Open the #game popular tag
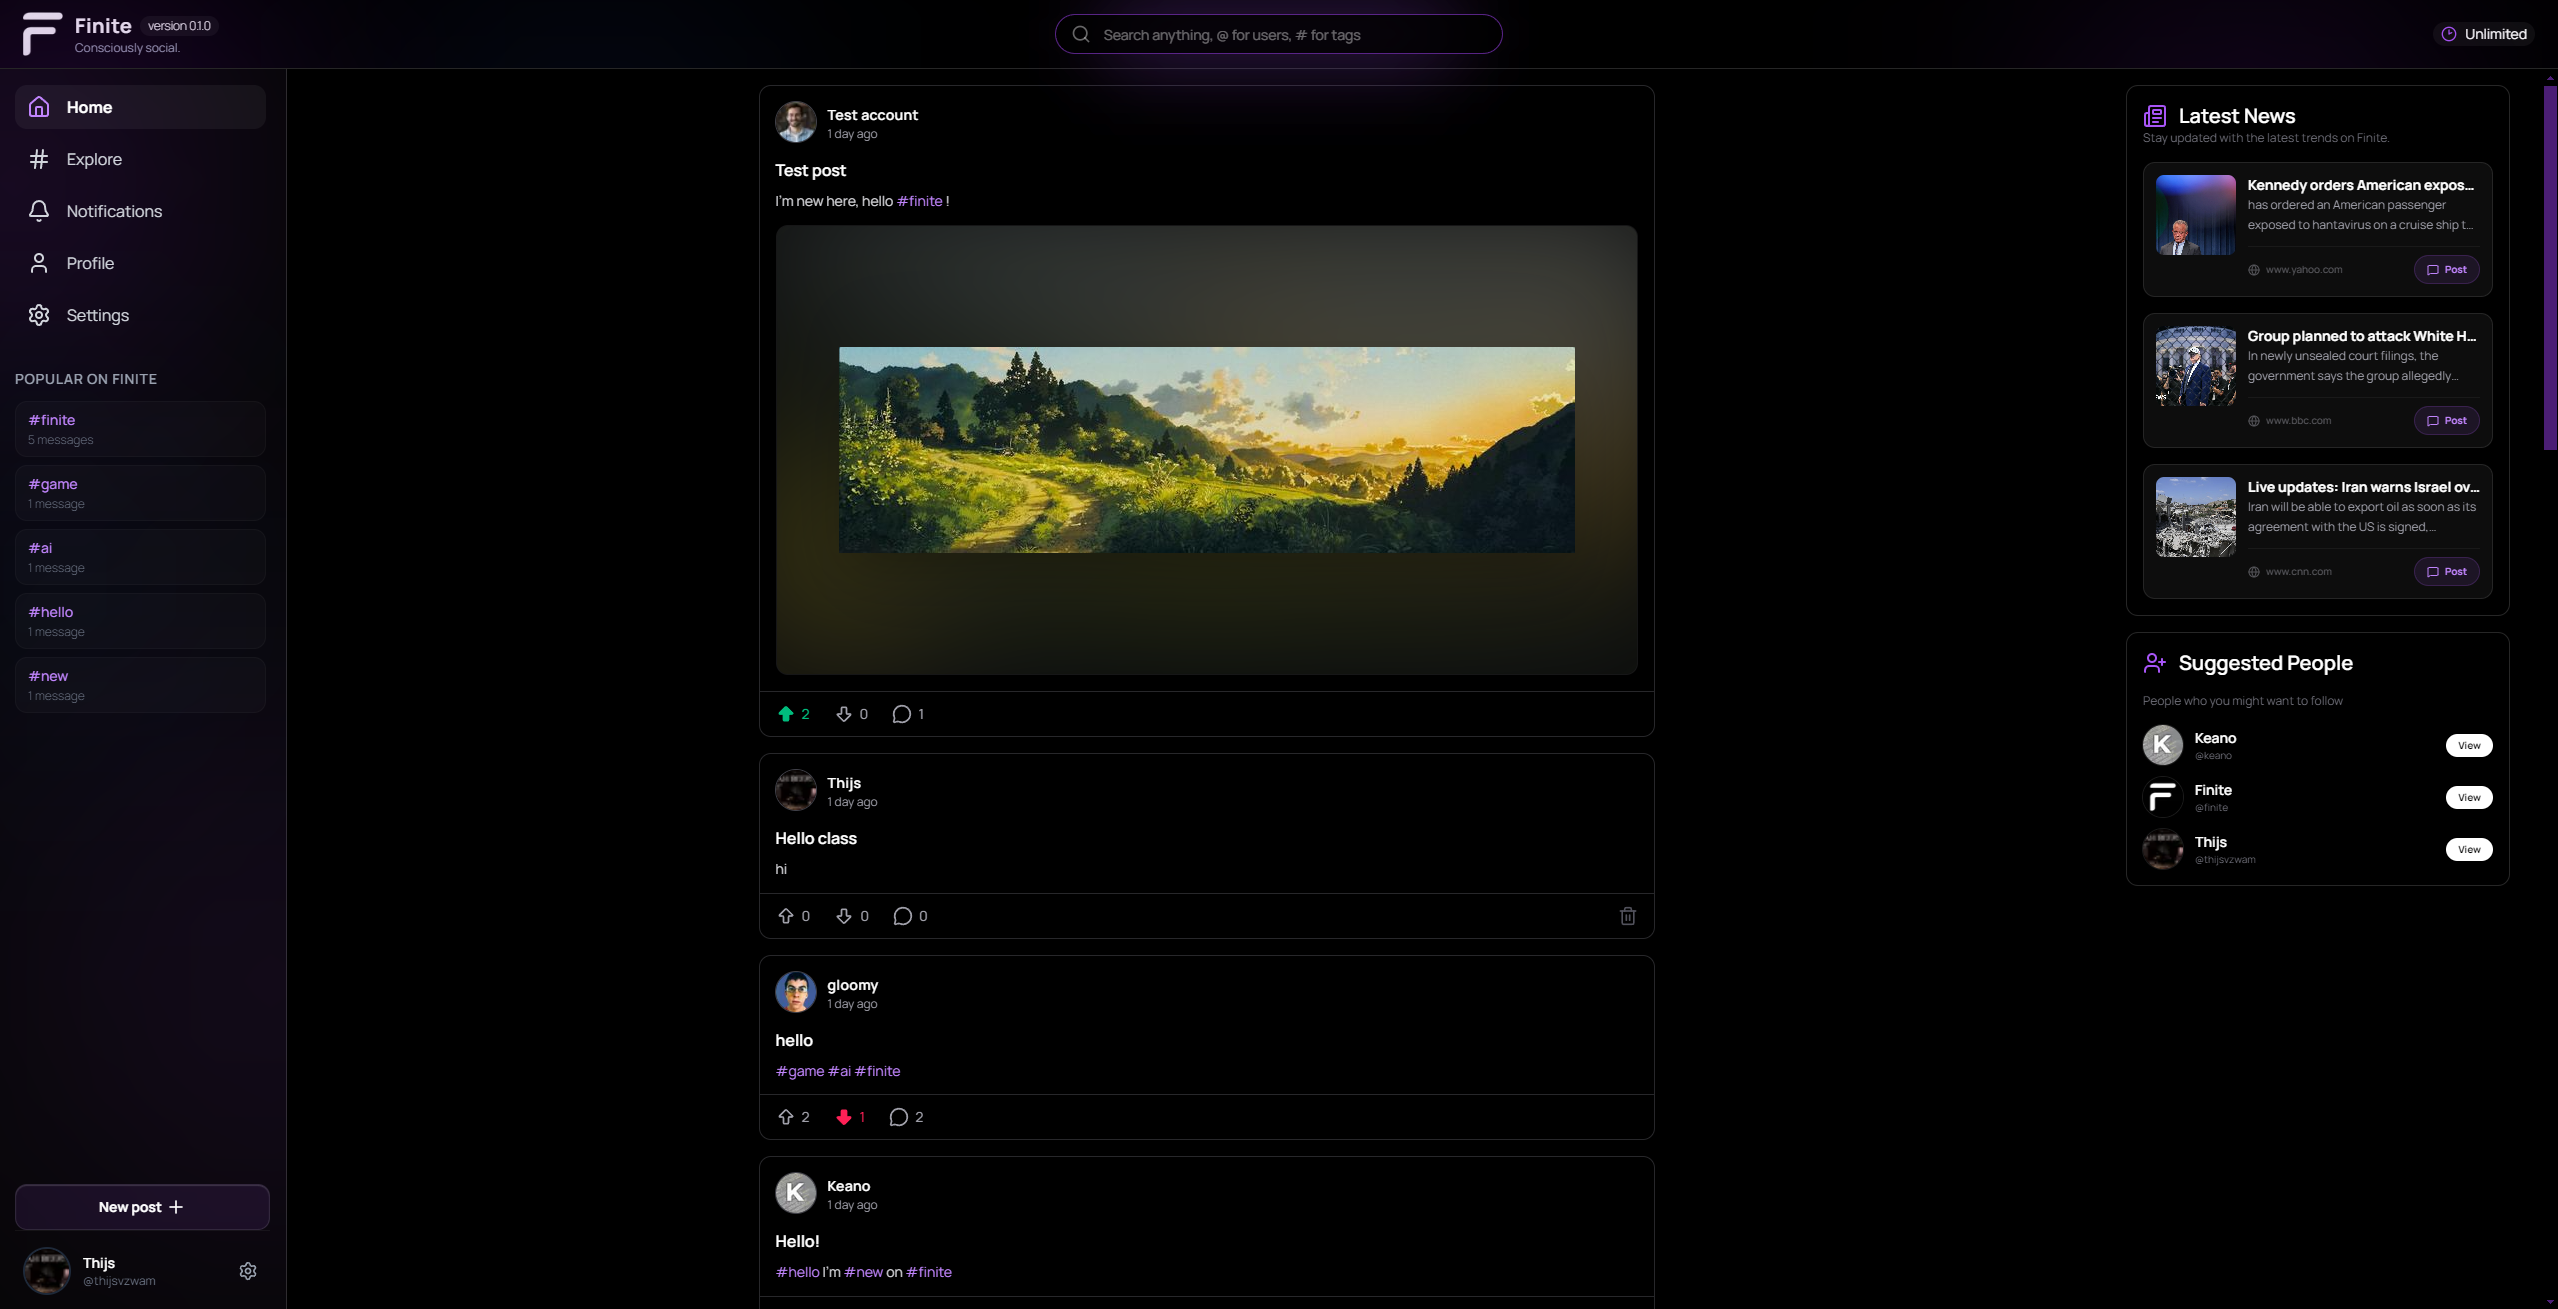The height and width of the screenshot is (1309, 2558). tap(140, 493)
